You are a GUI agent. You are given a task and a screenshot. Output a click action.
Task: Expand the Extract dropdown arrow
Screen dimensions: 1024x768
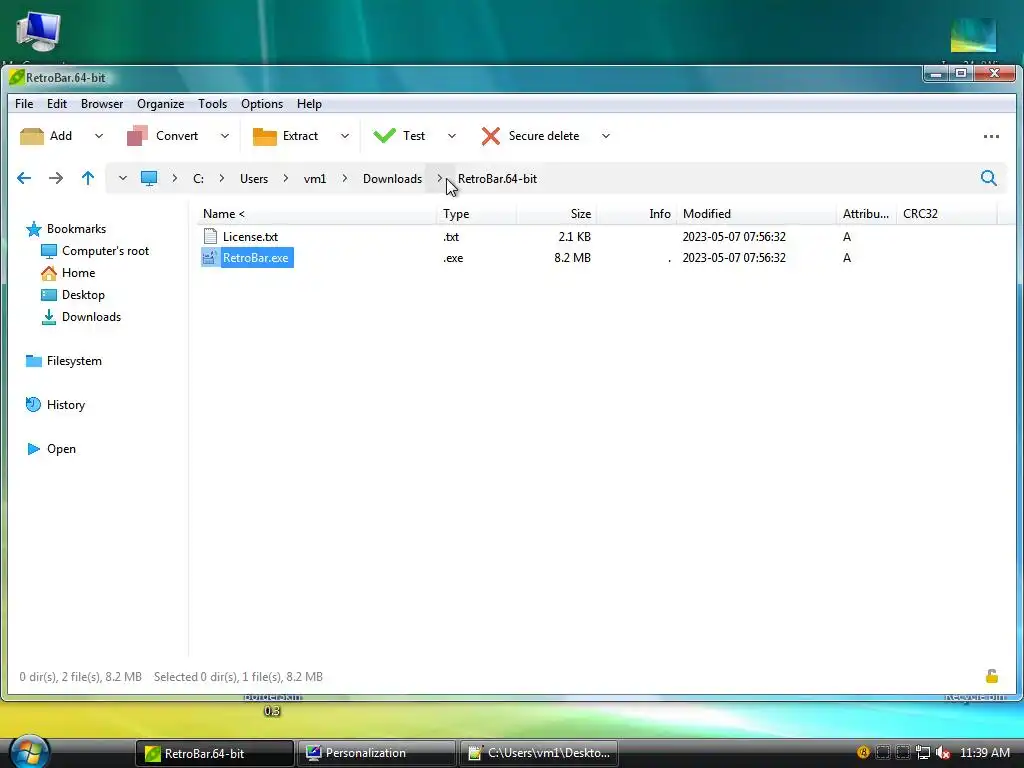pos(345,136)
